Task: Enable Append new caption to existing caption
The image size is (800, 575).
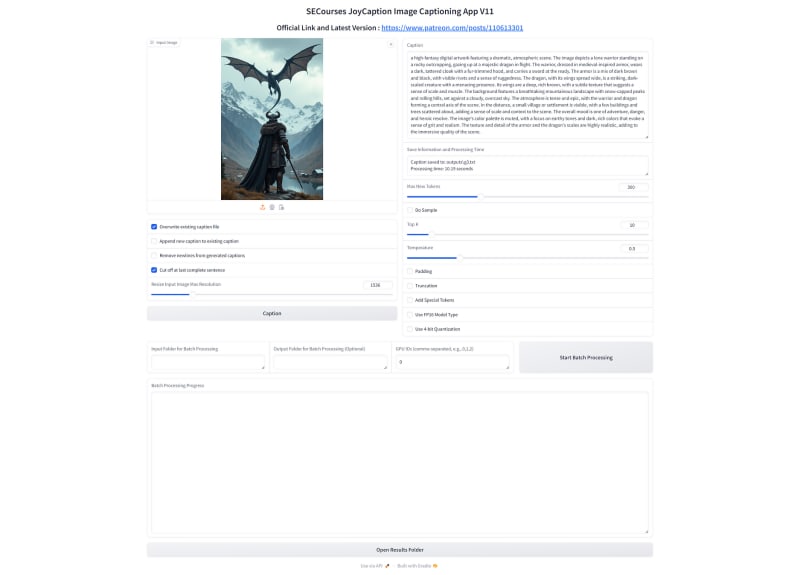Action: [154, 241]
